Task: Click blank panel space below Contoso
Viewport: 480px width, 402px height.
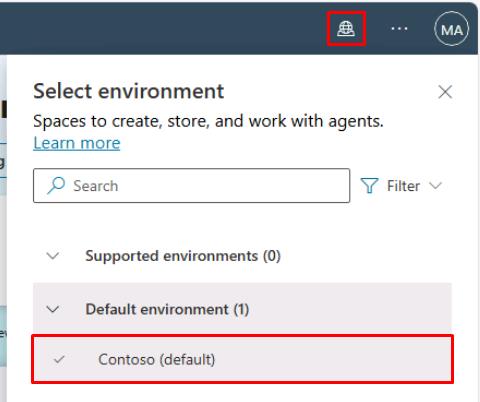Action: tap(242, 393)
